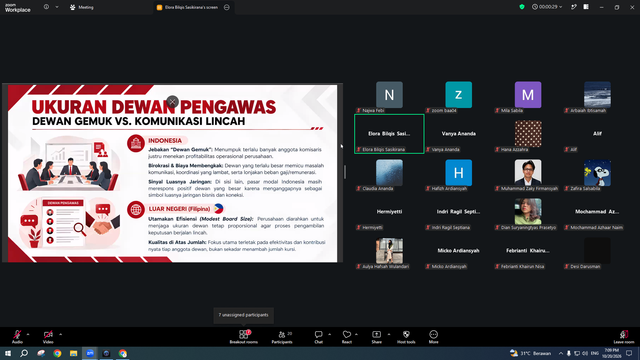Select Hermiyetti's participant tile
Viewport: 640px width, 360px height.
coord(389,212)
